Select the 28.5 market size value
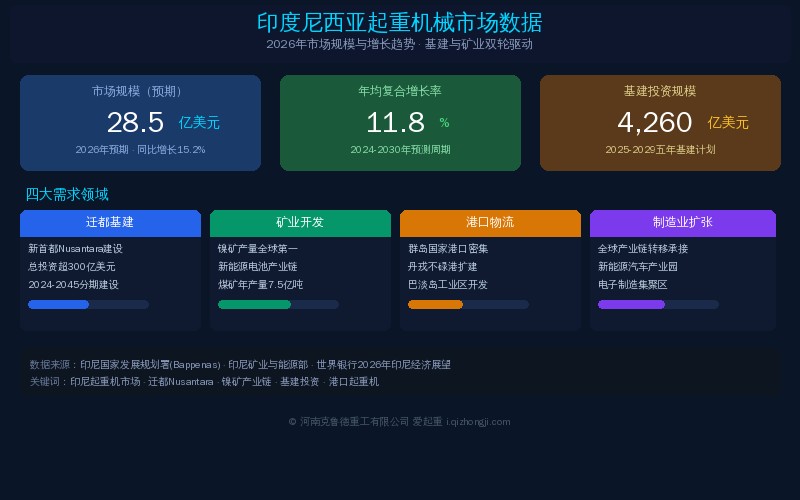800x500 pixels. pos(135,122)
